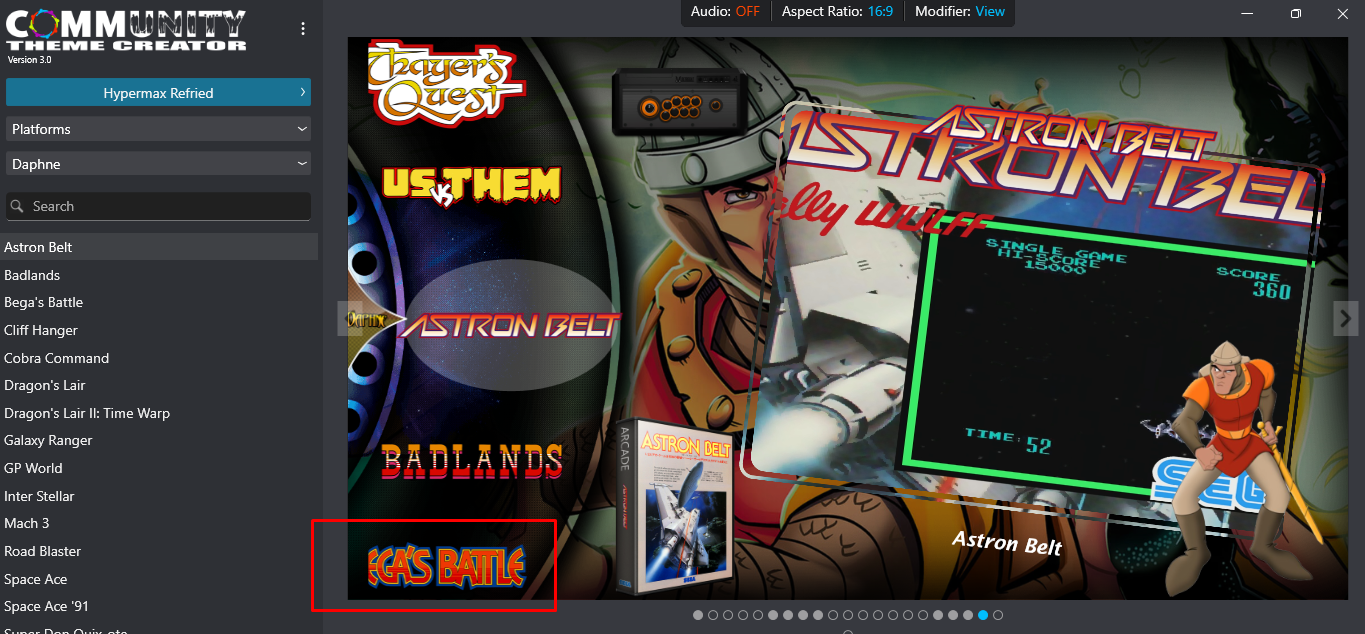Choose Bega's Battle from the list

159,302
